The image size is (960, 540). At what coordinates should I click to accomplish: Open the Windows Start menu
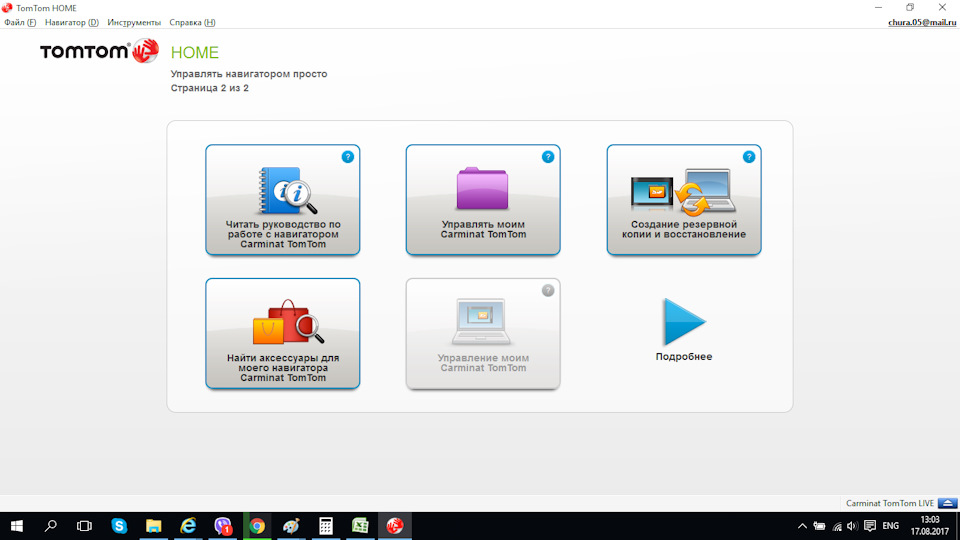(x=17, y=526)
